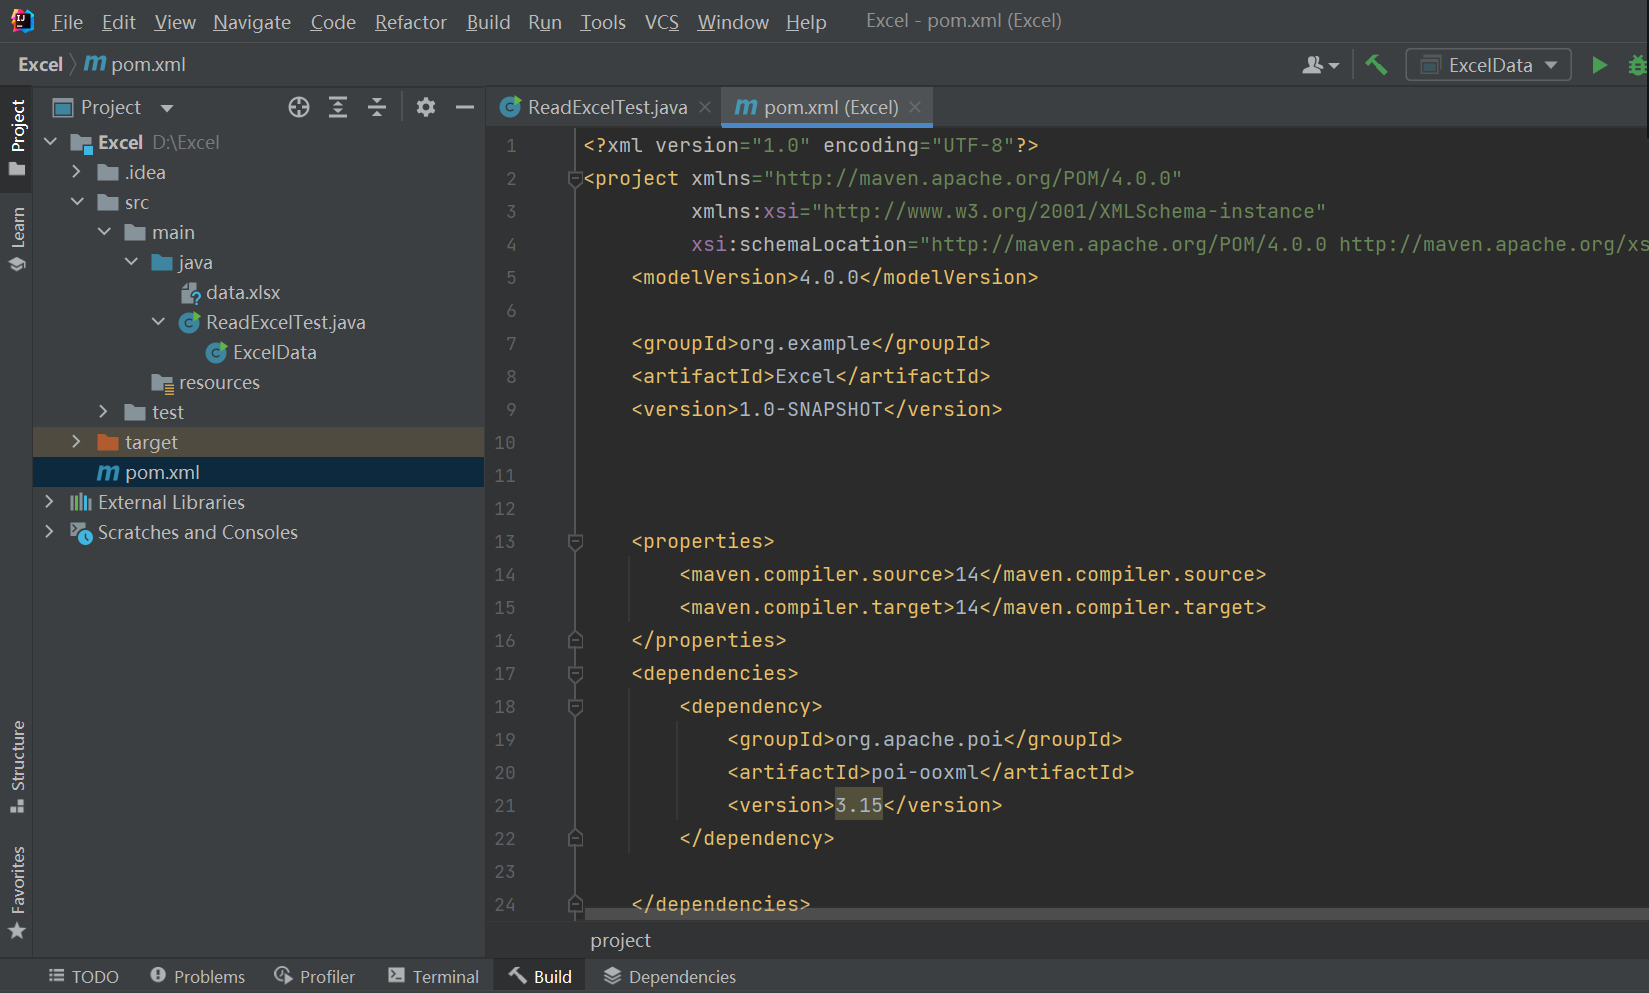Build the project using the hammer icon
This screenshot has width=1649, height=993.
point(1376,64)
